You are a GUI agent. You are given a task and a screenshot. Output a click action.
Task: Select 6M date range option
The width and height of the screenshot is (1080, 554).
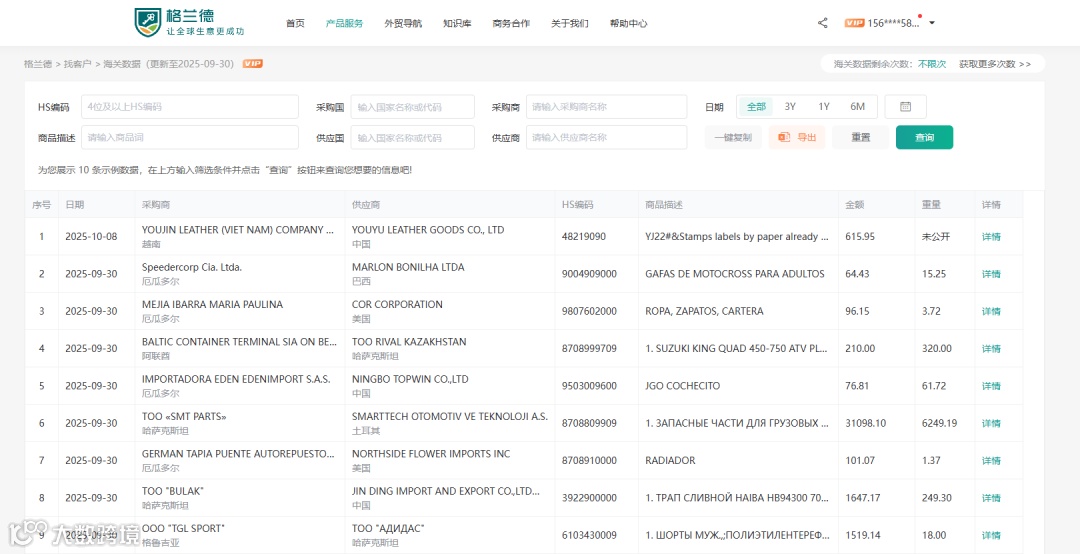pyautogui.click(x=858, y=107)
